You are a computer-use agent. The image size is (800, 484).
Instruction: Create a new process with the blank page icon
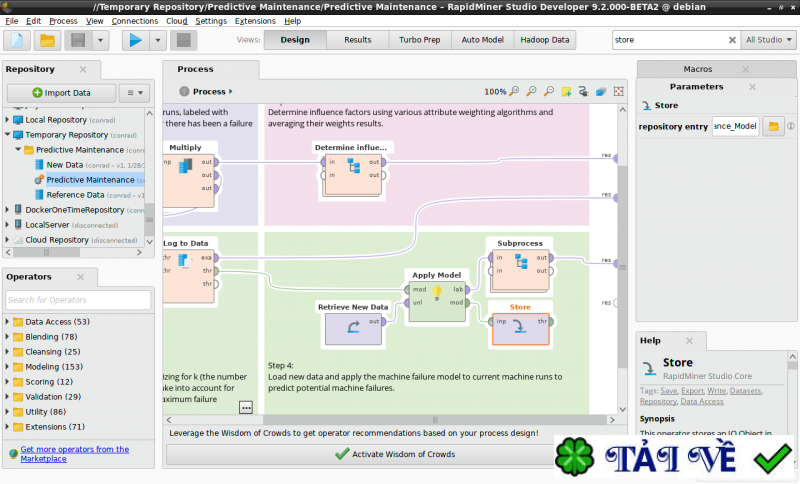tap(17, 40)
